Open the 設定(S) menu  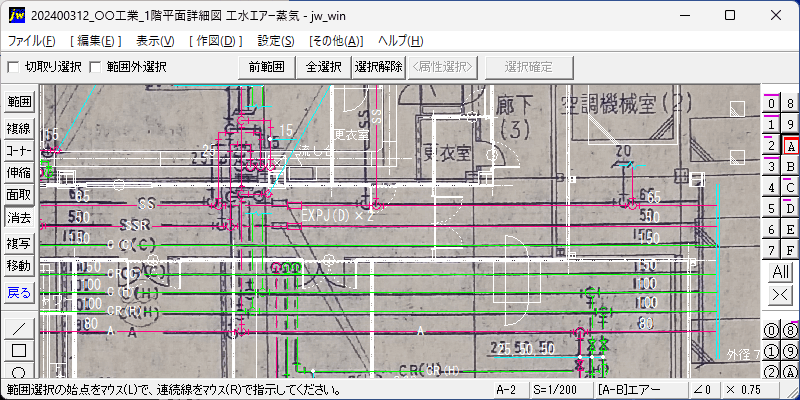pyautogui.click(x=276, y=41)
